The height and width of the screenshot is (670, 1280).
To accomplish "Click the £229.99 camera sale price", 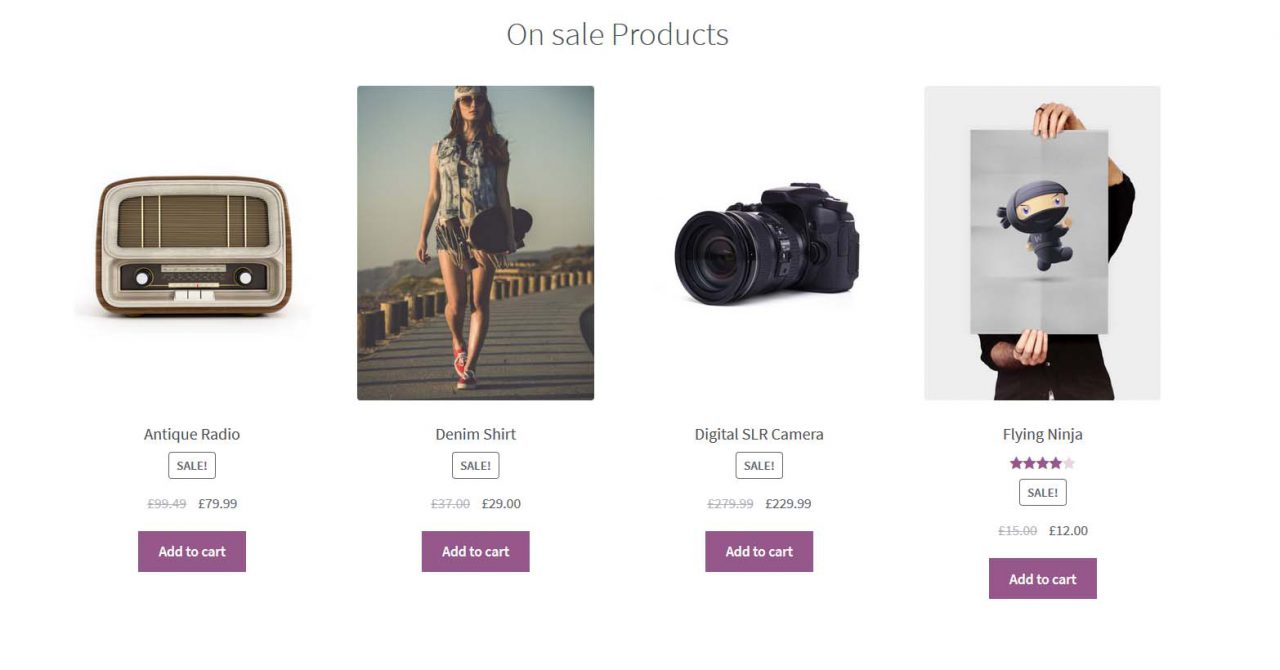I will tap(788, 504).
